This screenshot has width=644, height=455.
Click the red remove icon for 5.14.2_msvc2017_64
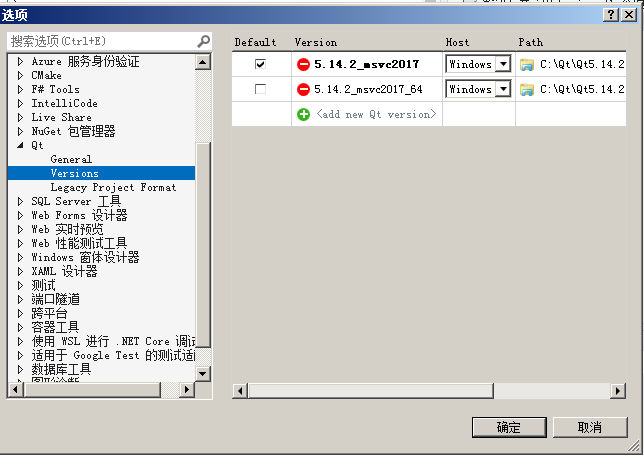pos(303,89)
